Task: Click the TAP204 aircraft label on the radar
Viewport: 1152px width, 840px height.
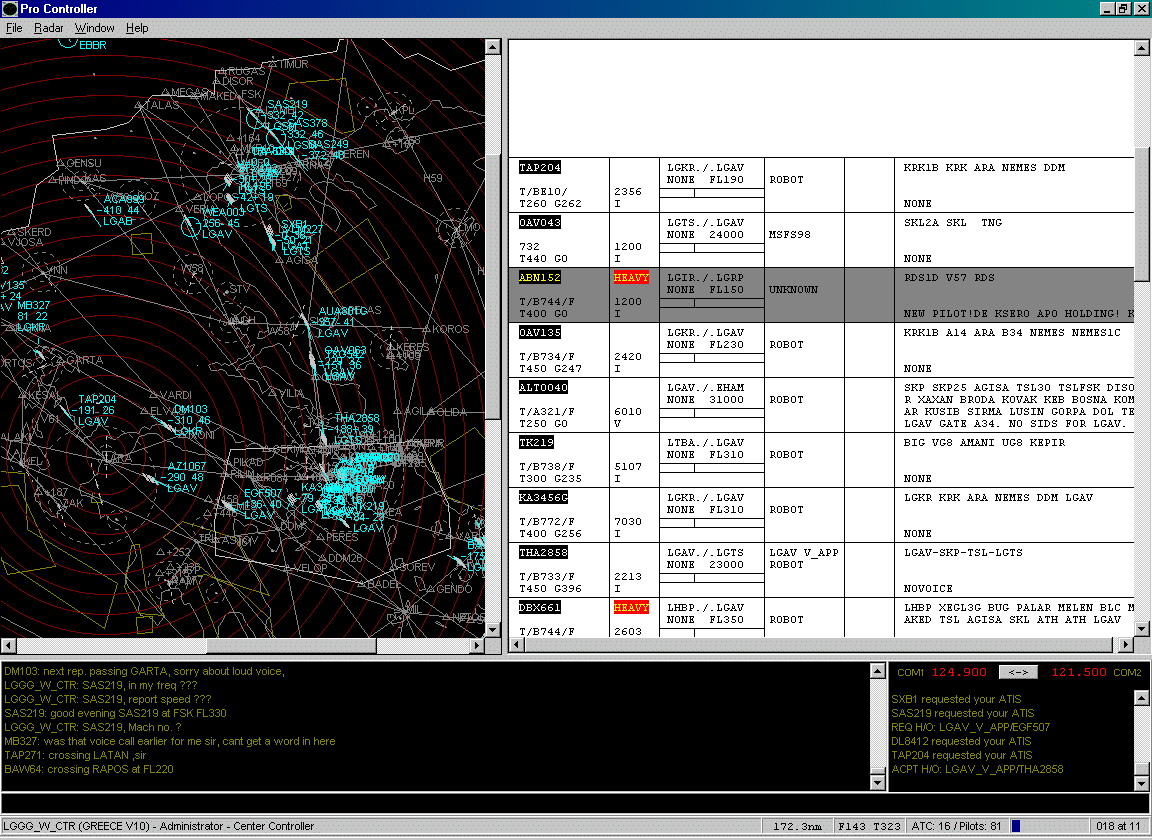Action: [97, 399]
